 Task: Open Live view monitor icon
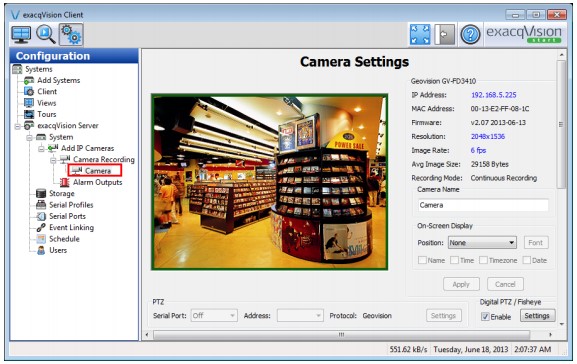(21, 35)
